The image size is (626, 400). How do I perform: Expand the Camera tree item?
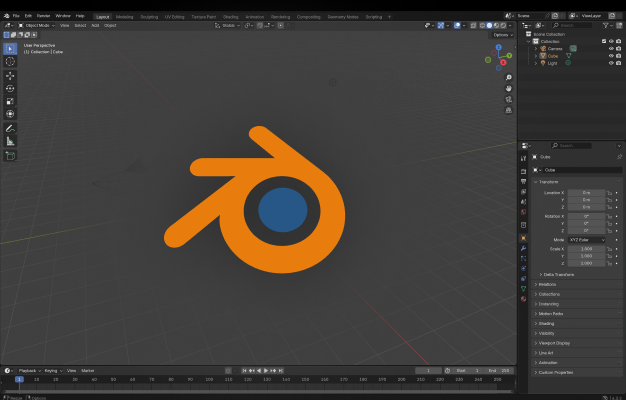tap(536, 49)
